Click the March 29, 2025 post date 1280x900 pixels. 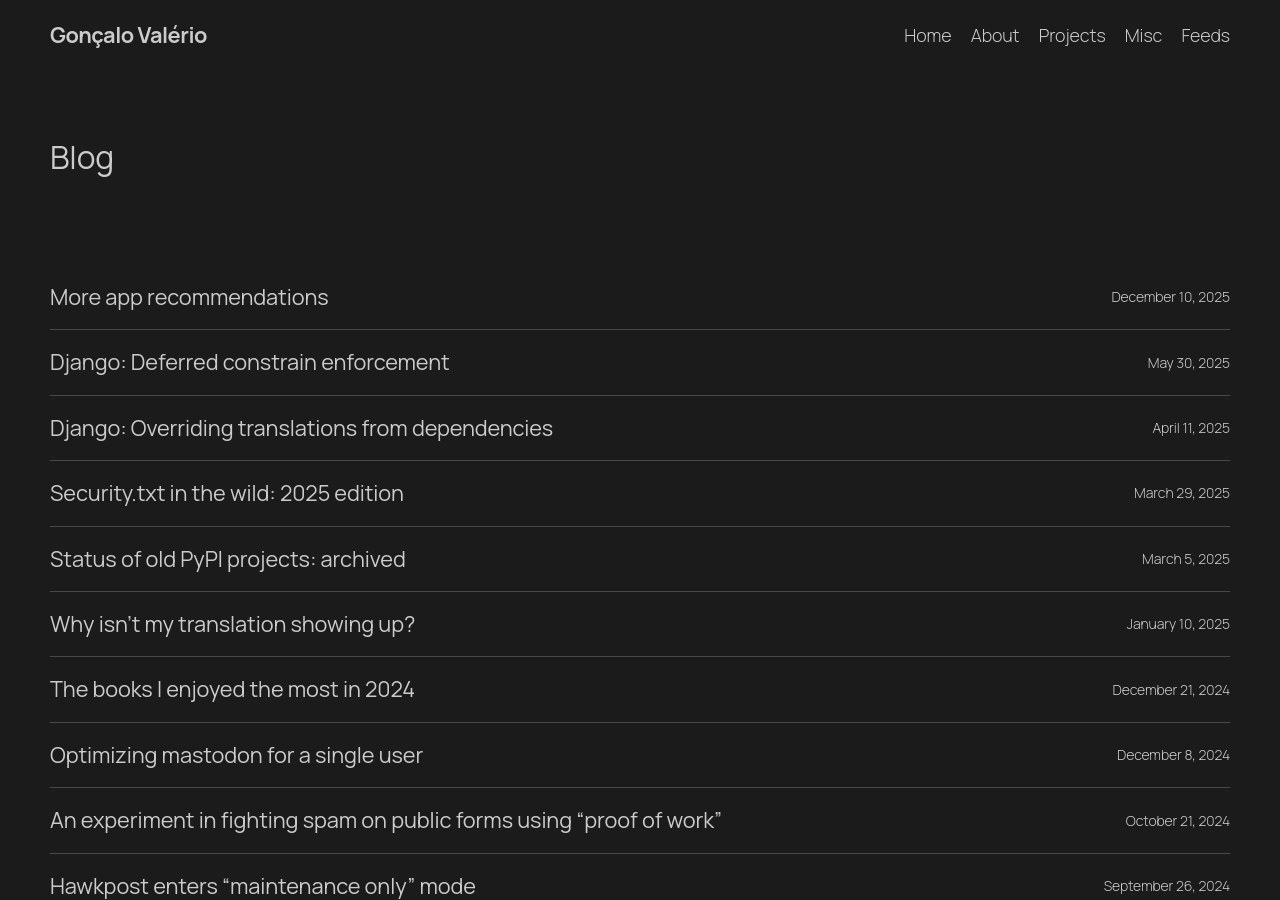[1181, 493]
